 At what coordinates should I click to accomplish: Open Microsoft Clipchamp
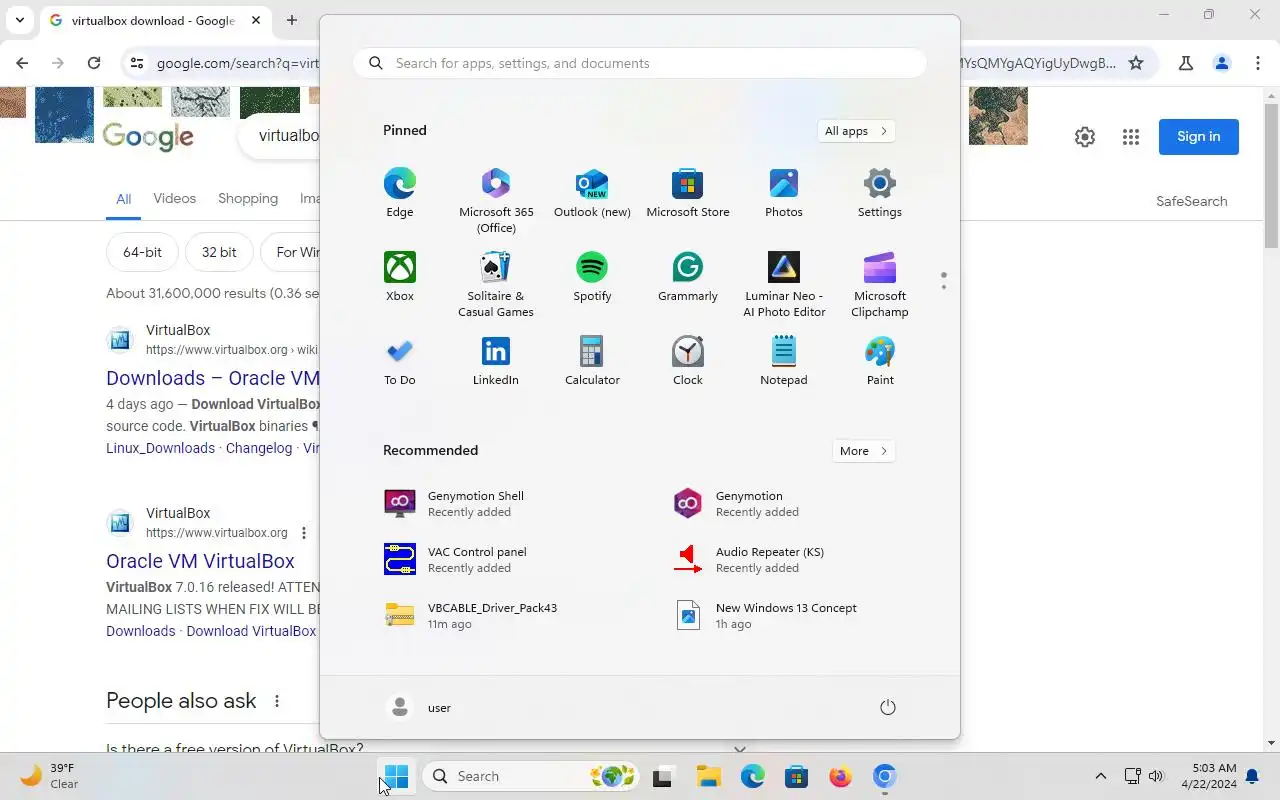coord(880,284)
